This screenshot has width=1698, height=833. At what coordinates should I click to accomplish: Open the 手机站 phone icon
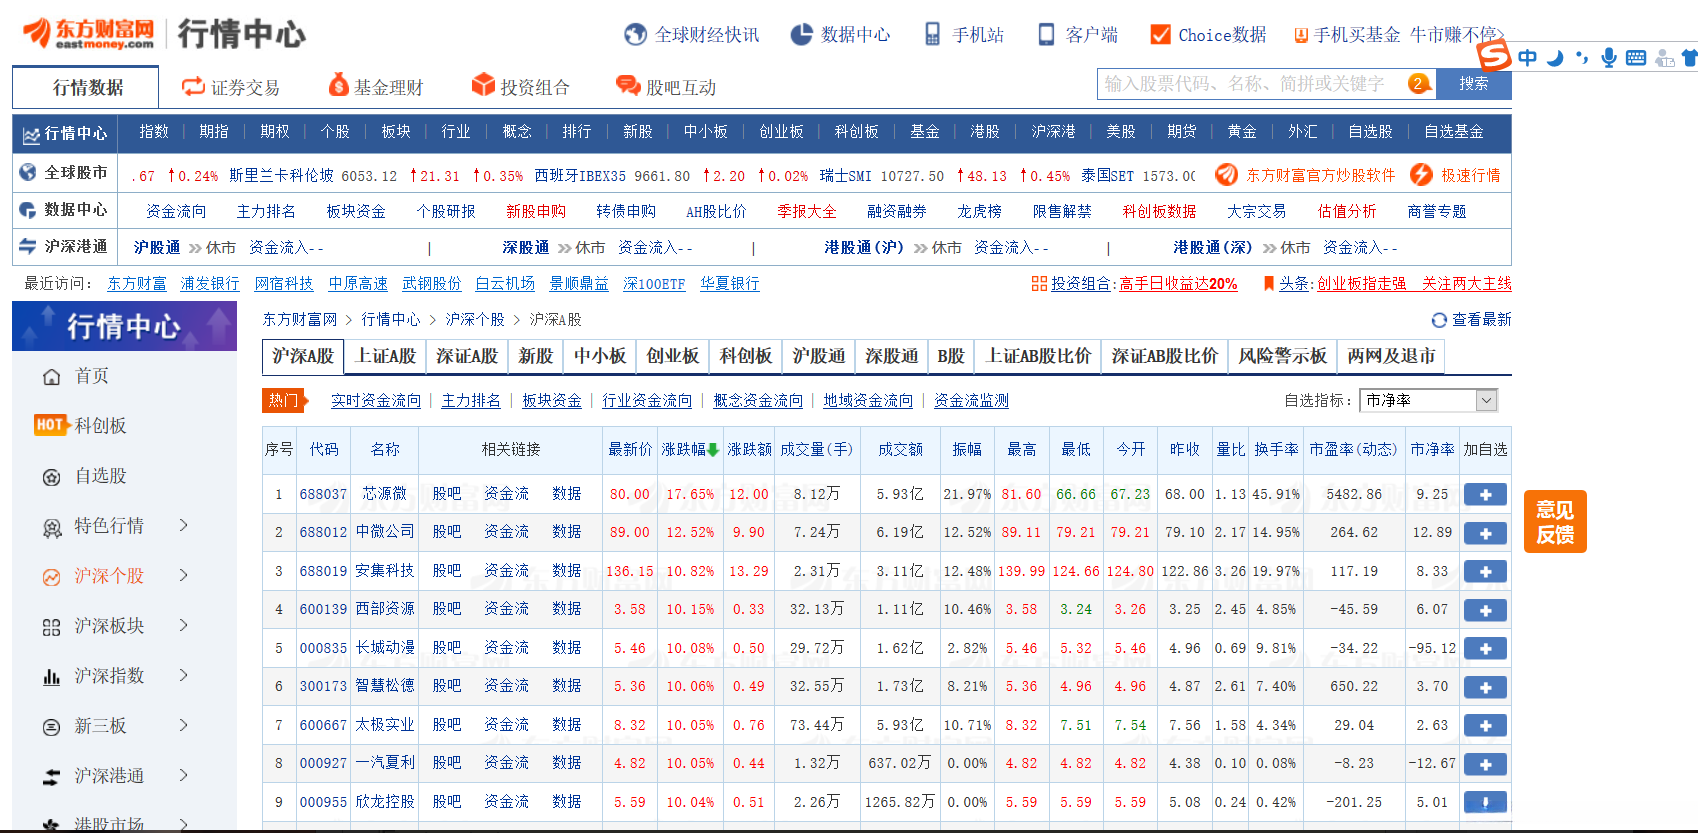pos(932,35)
